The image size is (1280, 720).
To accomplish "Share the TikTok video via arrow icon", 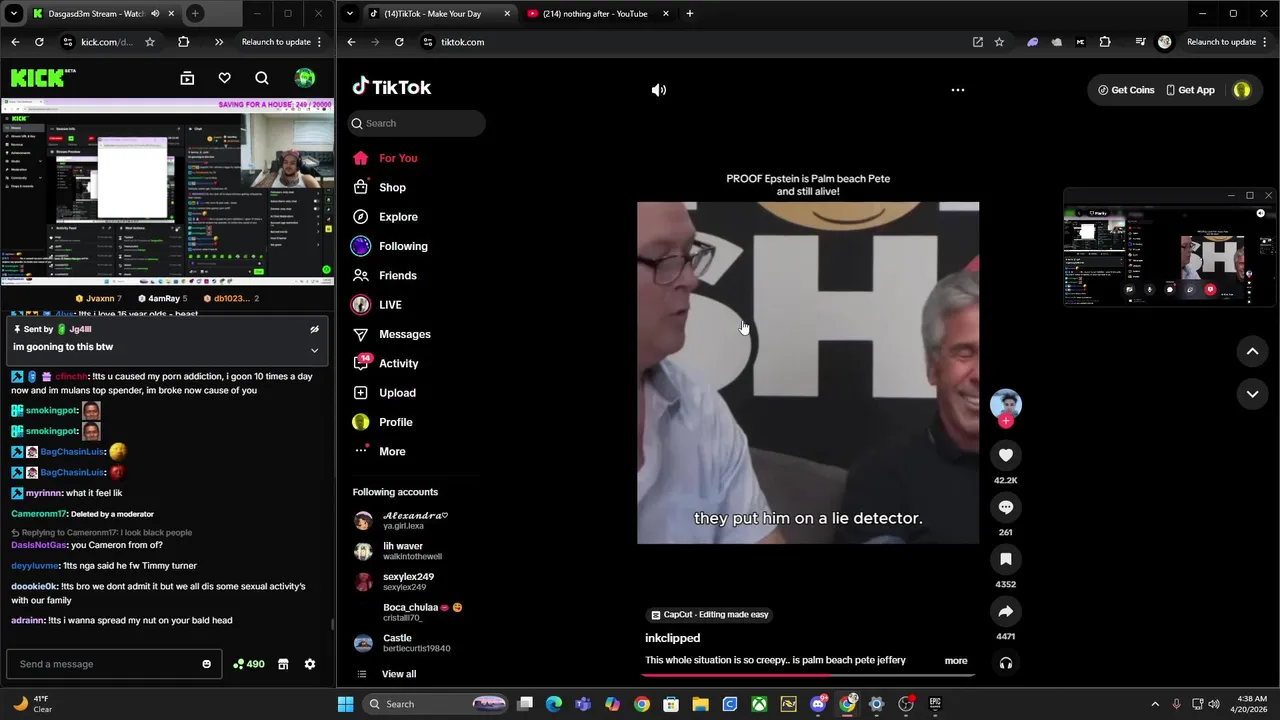I will (1006, 611).
